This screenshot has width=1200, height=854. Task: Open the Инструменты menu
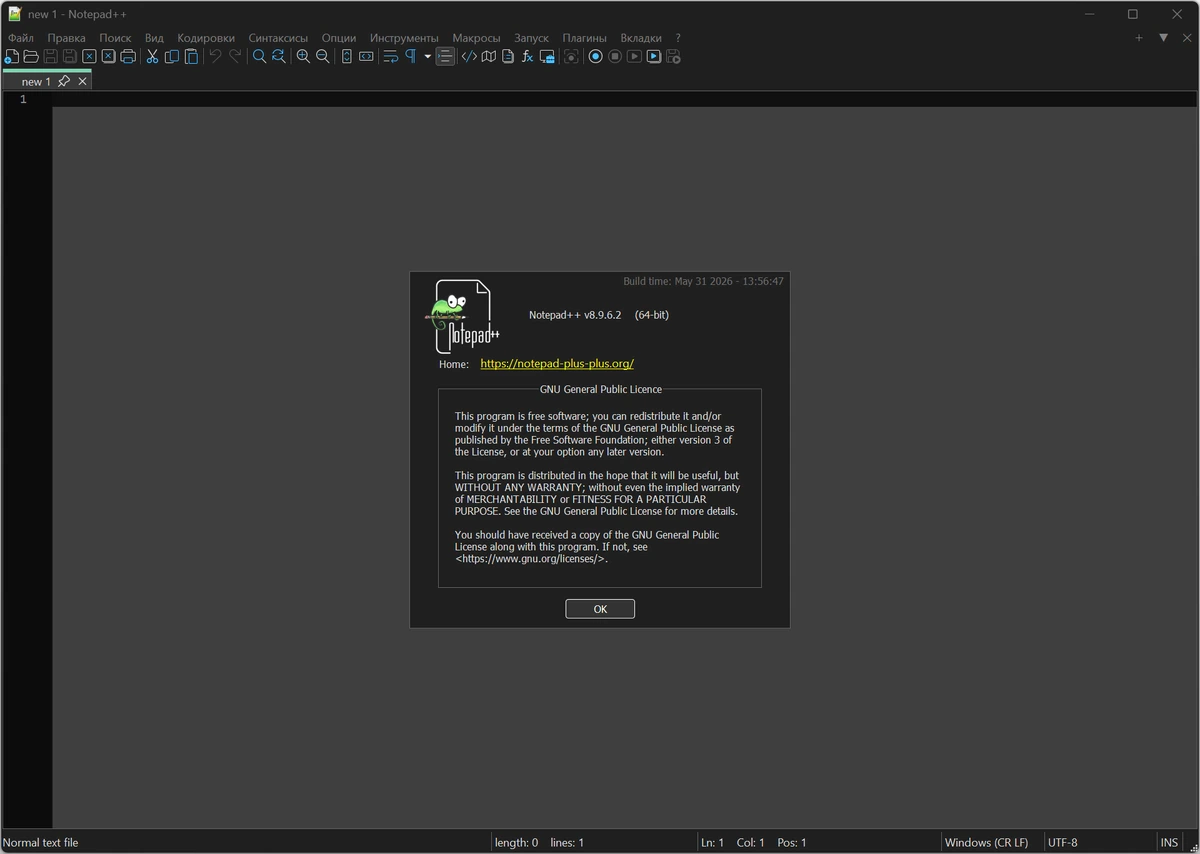click(x=404, y=38)
